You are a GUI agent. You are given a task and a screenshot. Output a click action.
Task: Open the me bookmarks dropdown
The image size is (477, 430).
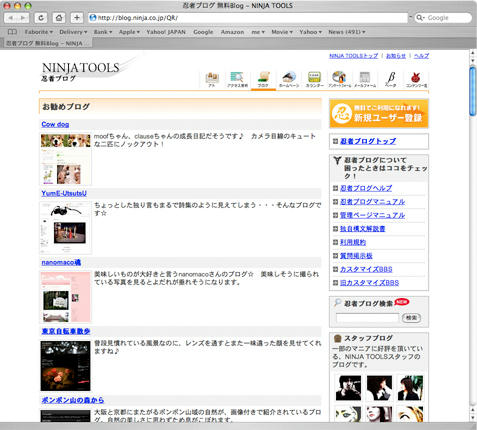click(x=258, y=32)
